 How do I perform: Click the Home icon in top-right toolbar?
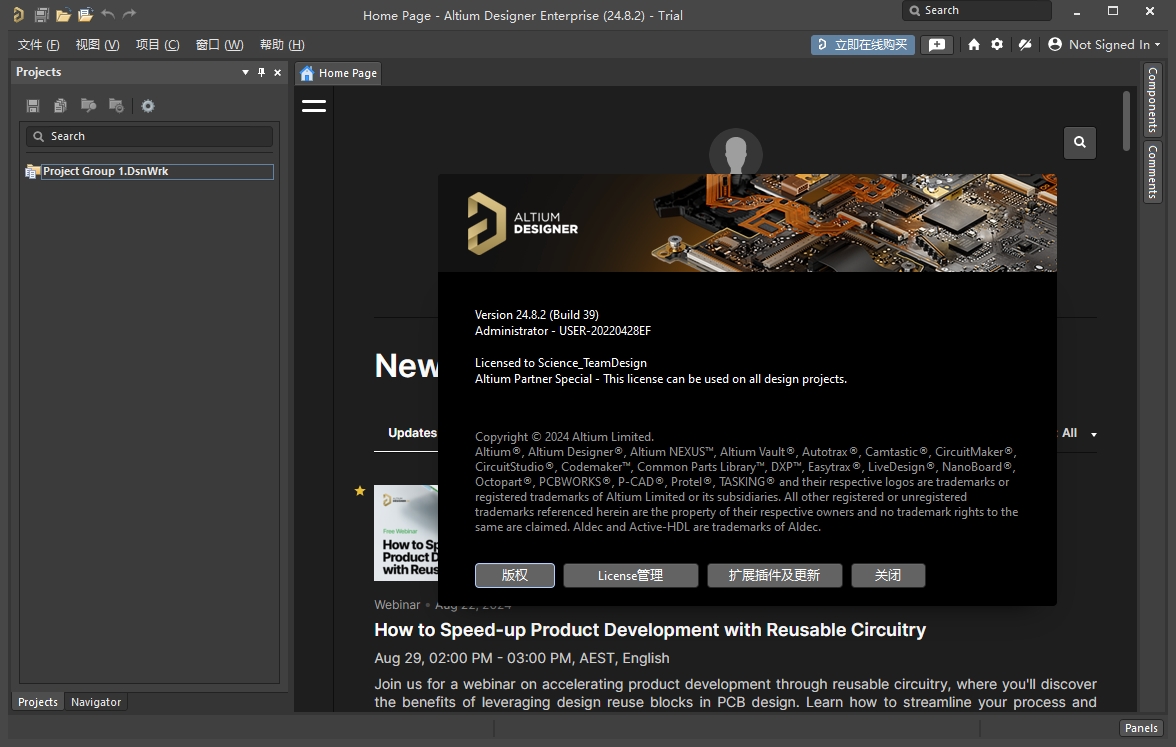click(973, 45)
